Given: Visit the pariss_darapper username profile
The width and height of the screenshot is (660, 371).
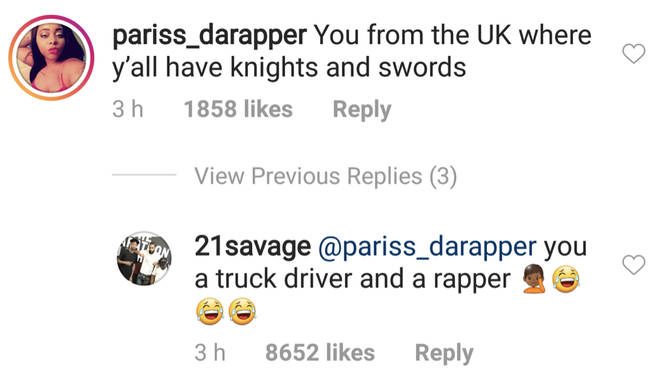Looking at the screenshot, I should coord(209,36).
